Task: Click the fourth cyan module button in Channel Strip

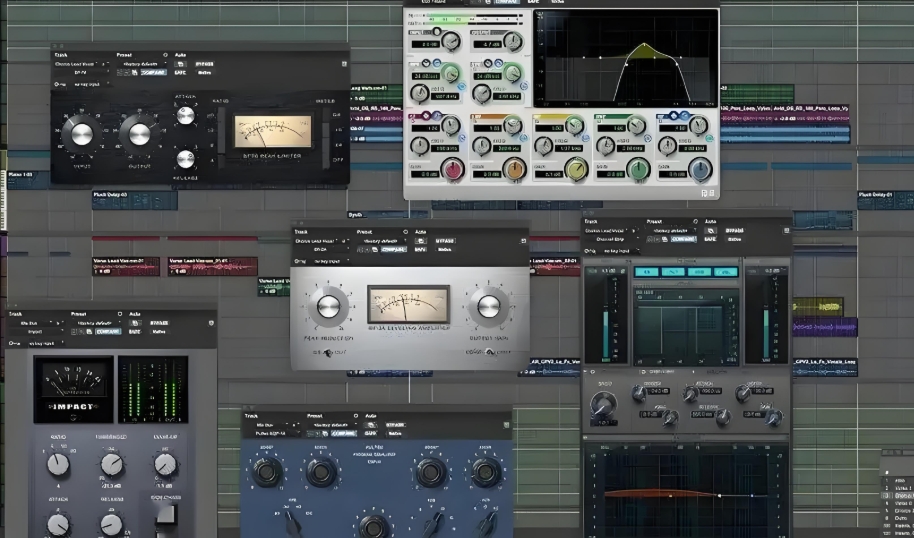Action: (x=726, y=272)
